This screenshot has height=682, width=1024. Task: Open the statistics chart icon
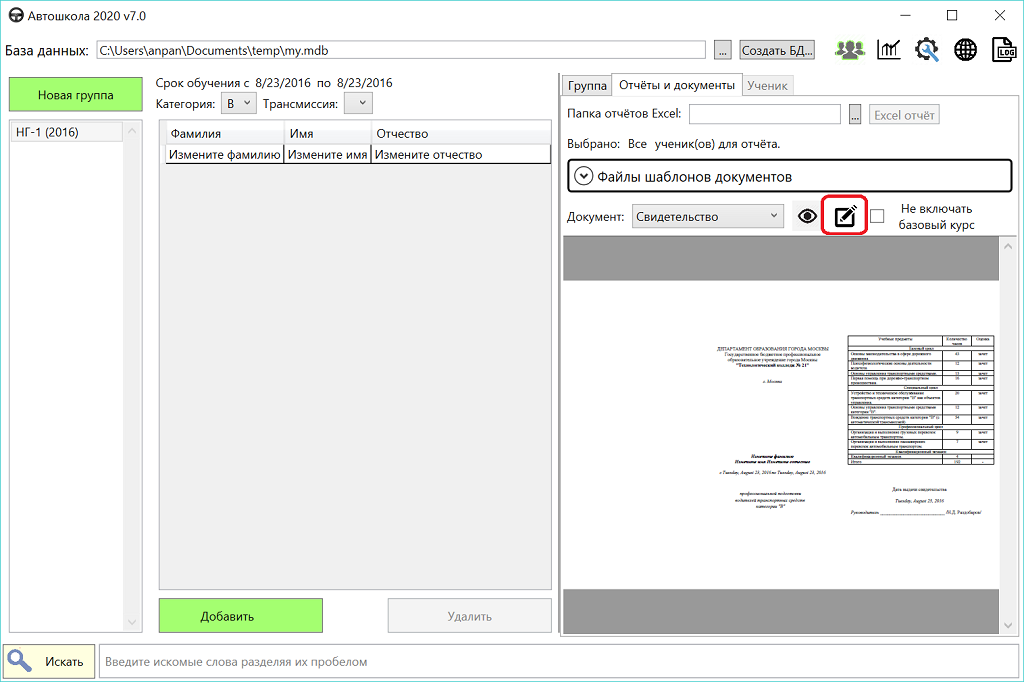point(888,50)
